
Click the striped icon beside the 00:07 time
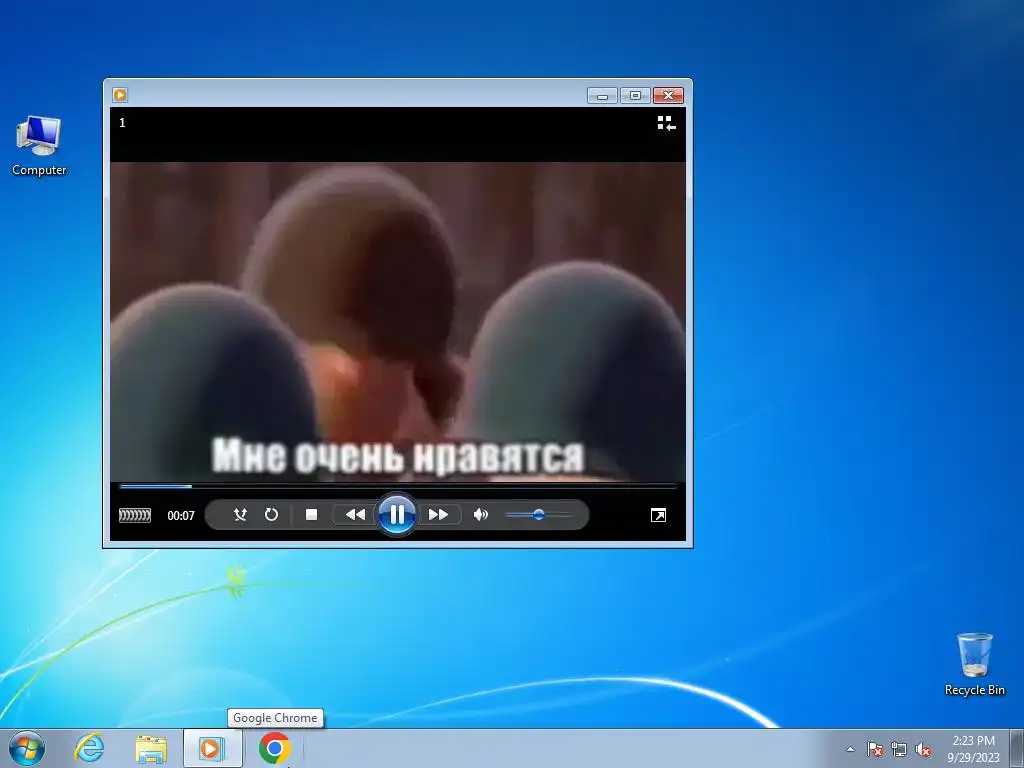(x=135, y=515)
